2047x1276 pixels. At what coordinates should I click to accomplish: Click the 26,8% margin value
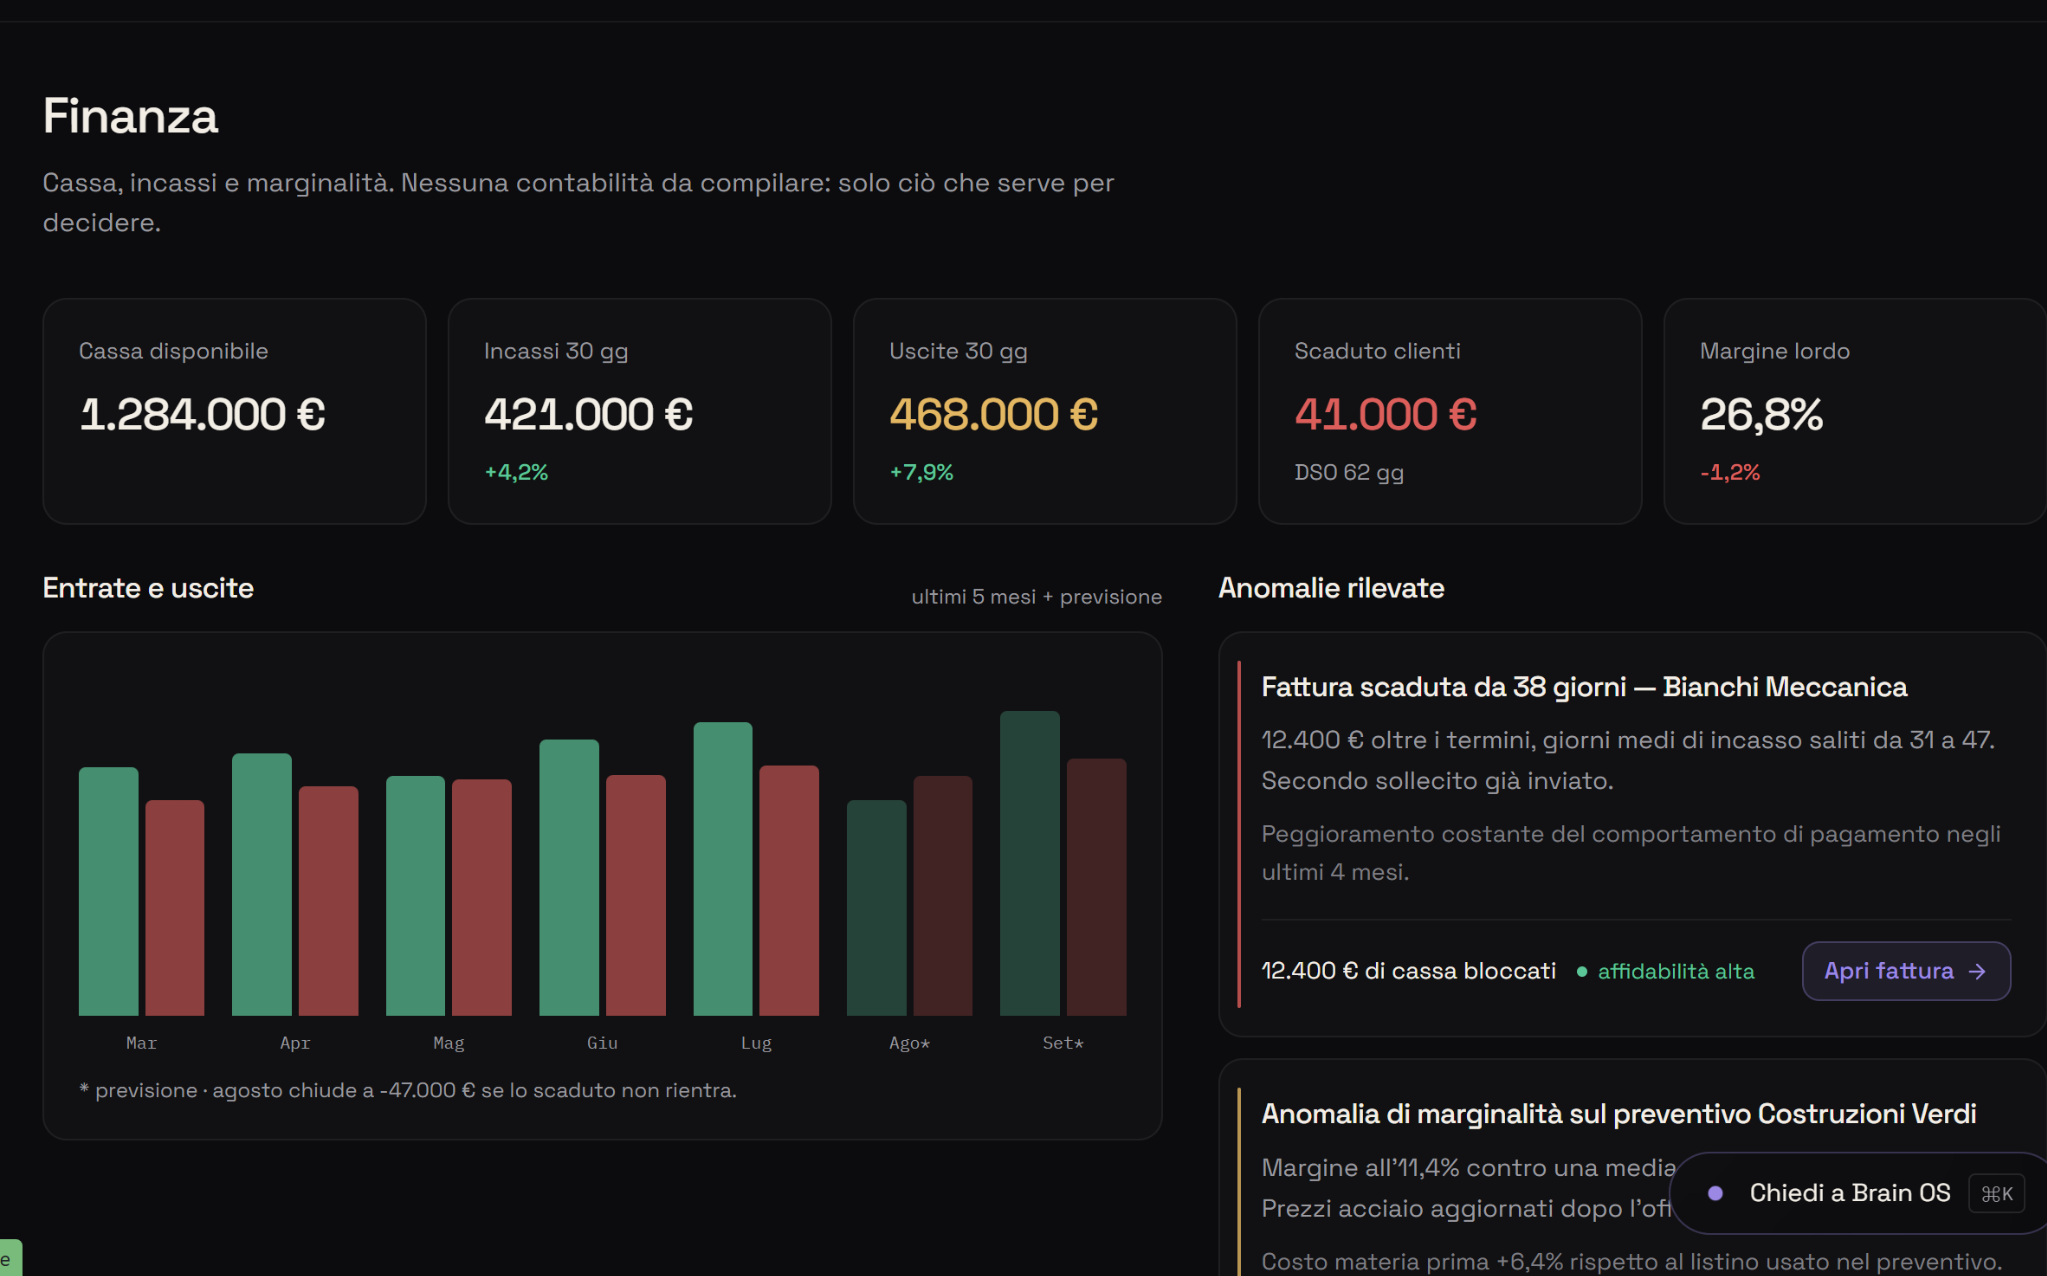point(1762,414)
